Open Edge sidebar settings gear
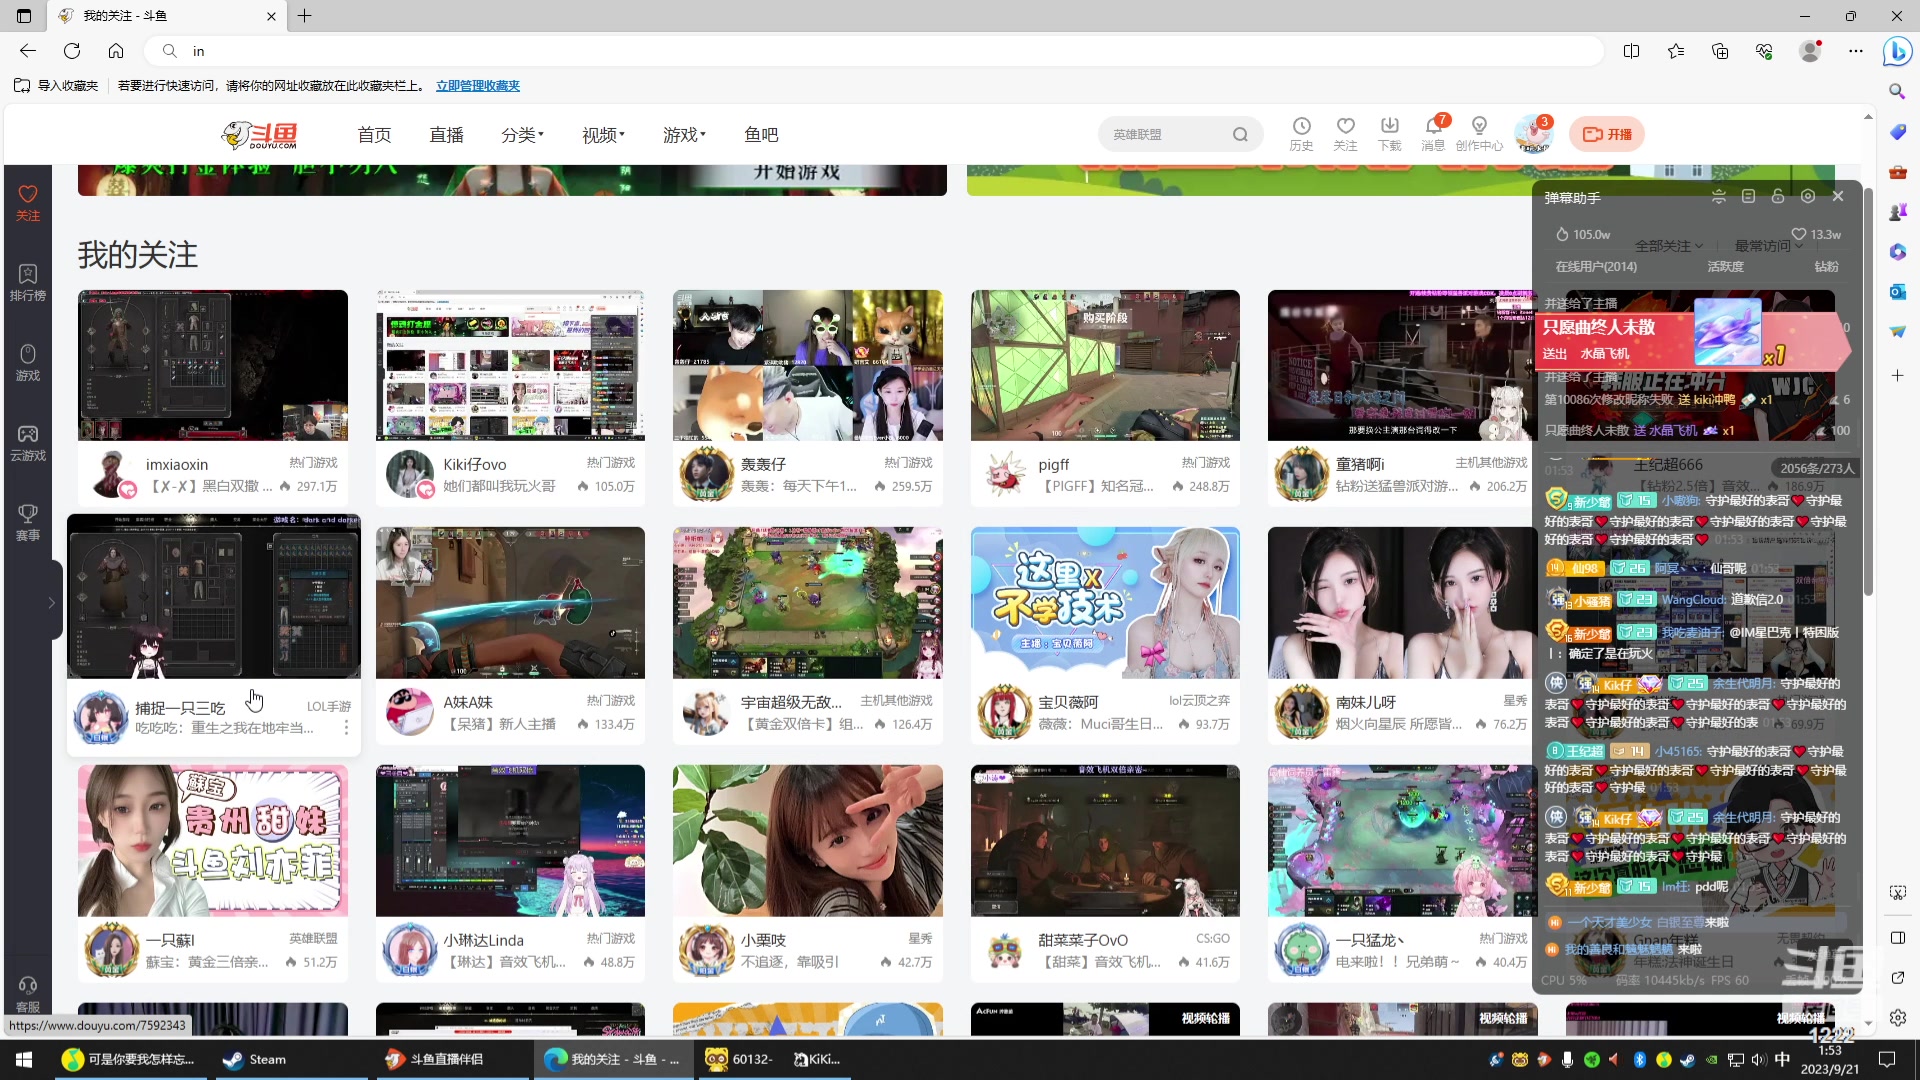This screenshot has height=1080, width=1920. [1898, 1018]
